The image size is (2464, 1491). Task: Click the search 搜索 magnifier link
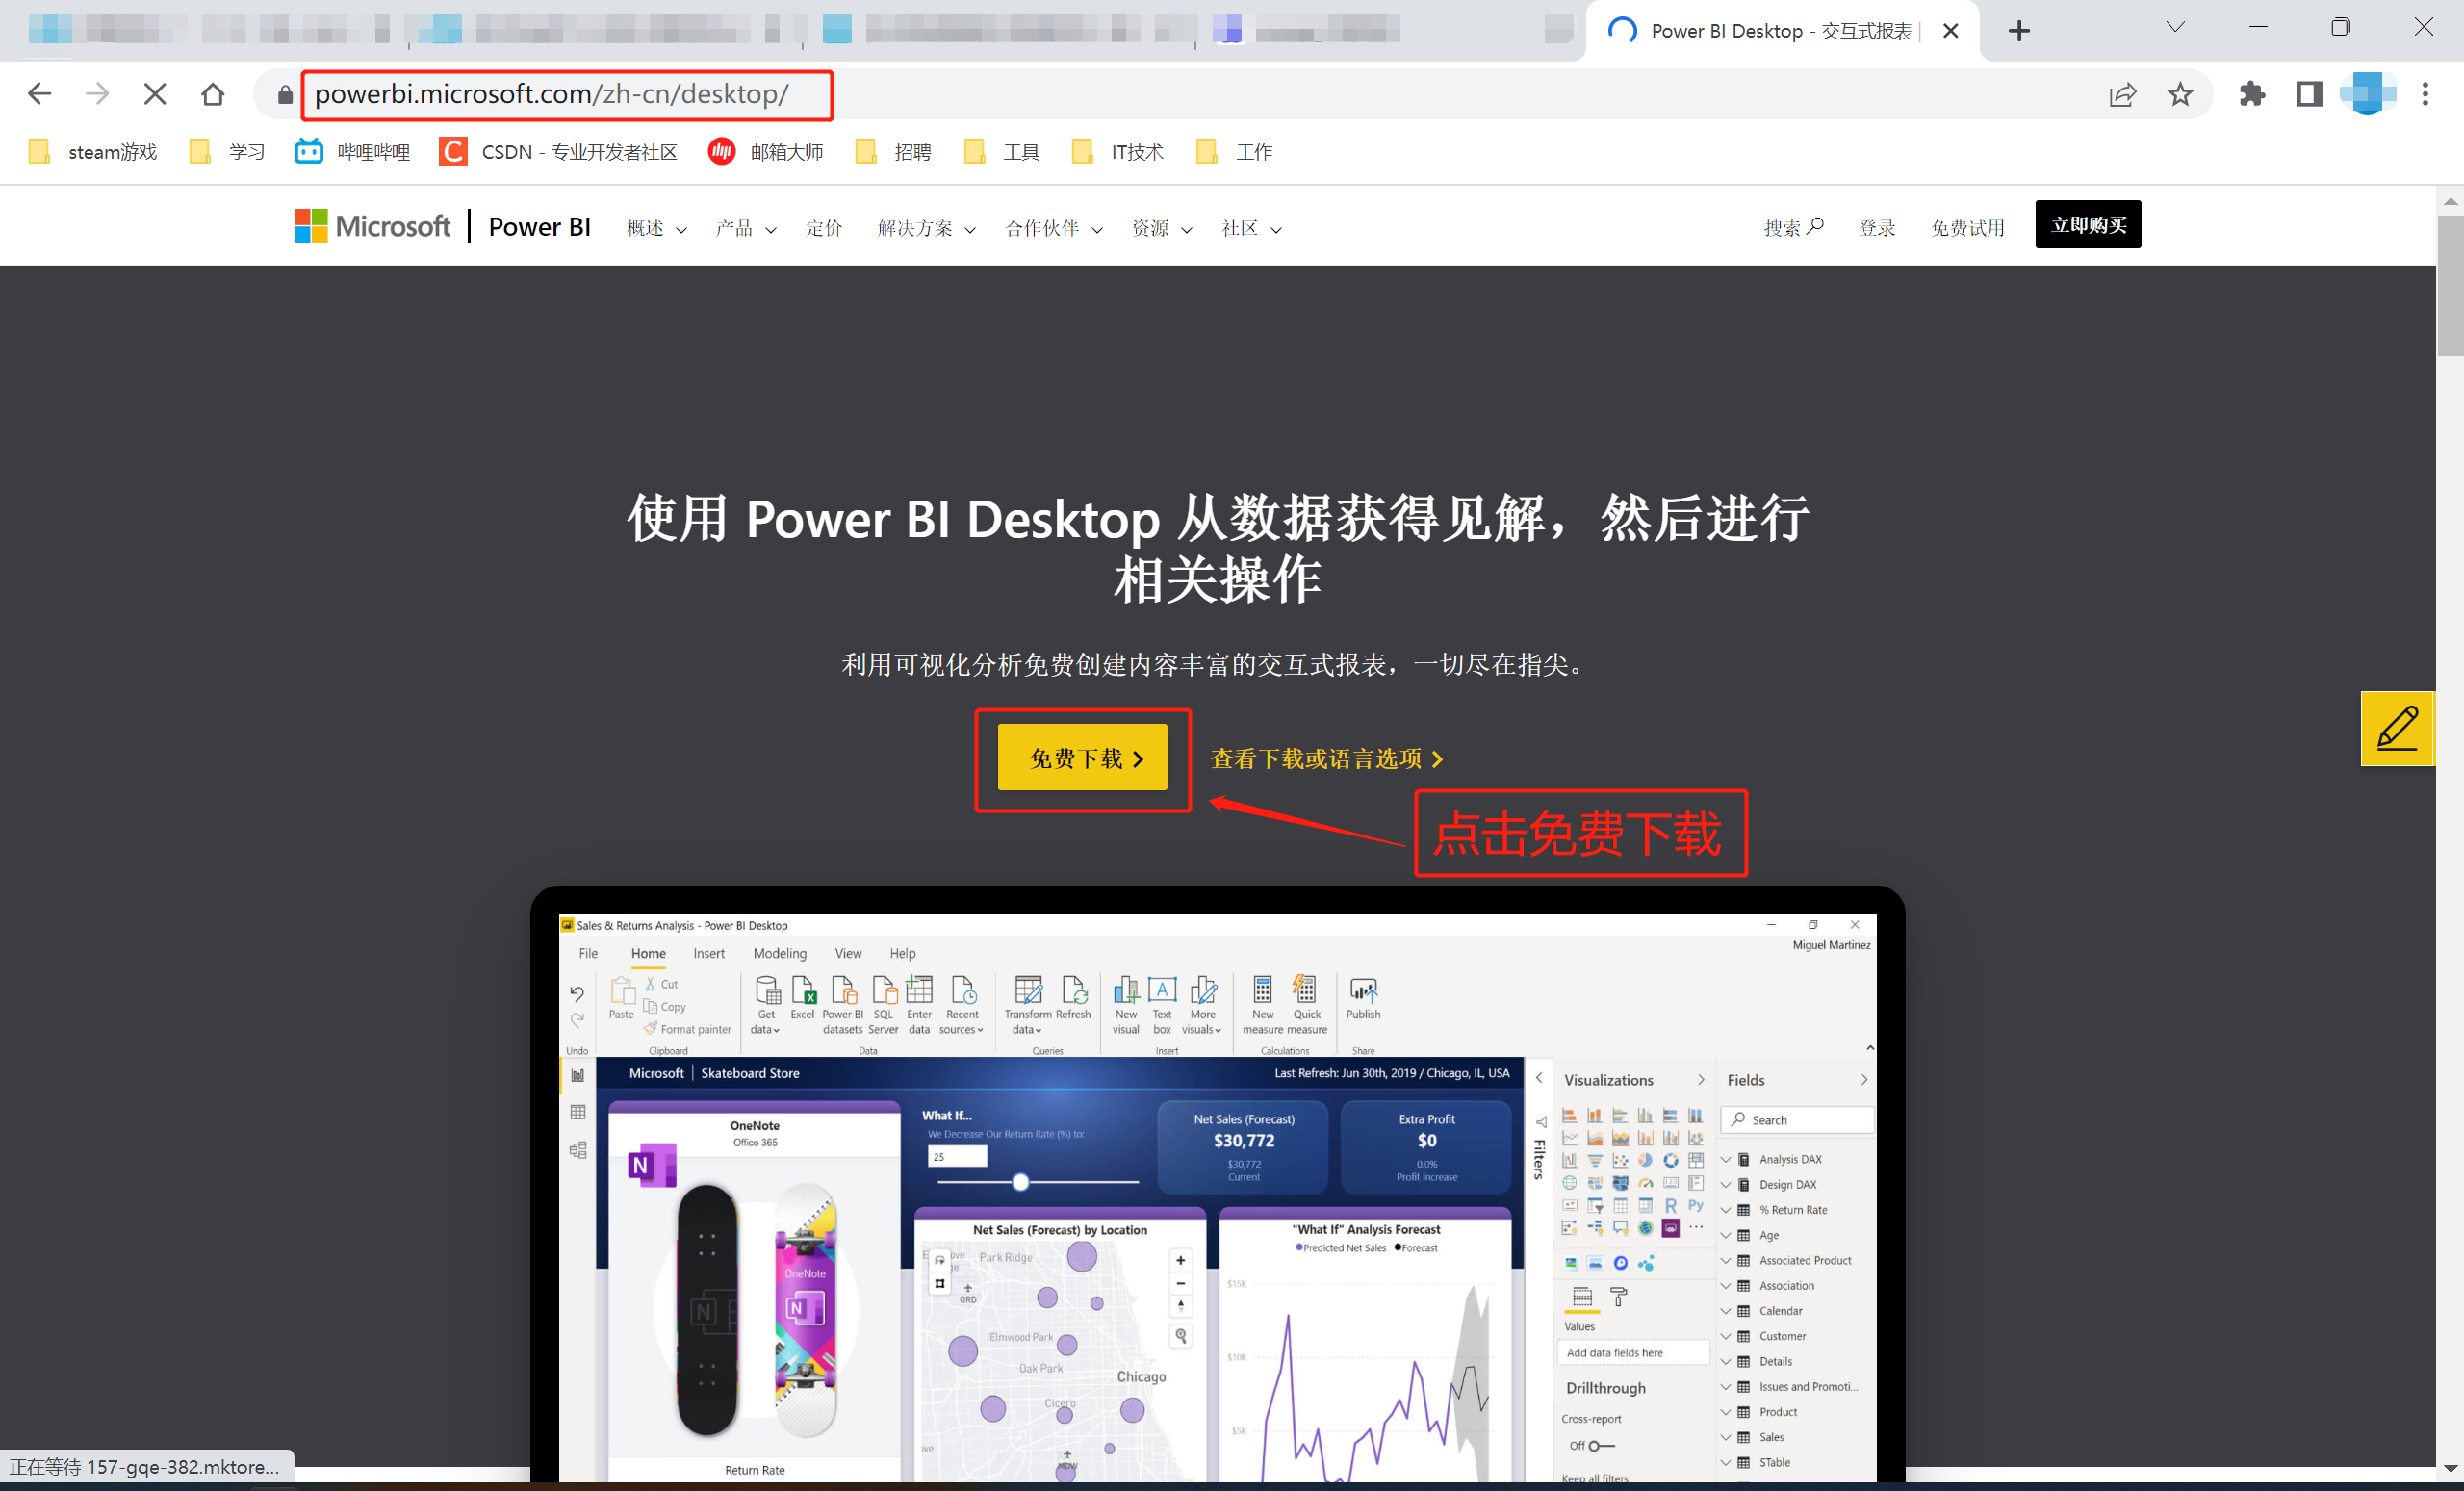coord(1793,228)
